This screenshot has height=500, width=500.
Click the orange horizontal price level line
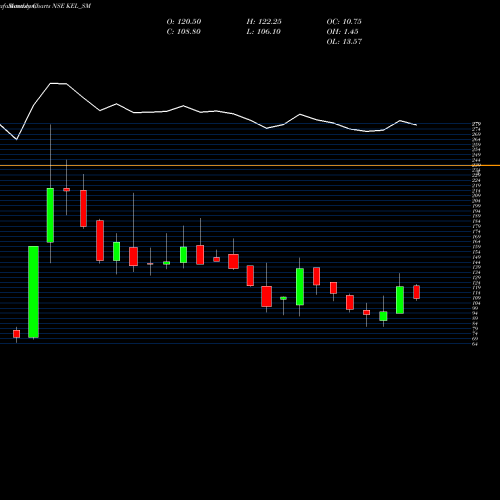(250, 165)
